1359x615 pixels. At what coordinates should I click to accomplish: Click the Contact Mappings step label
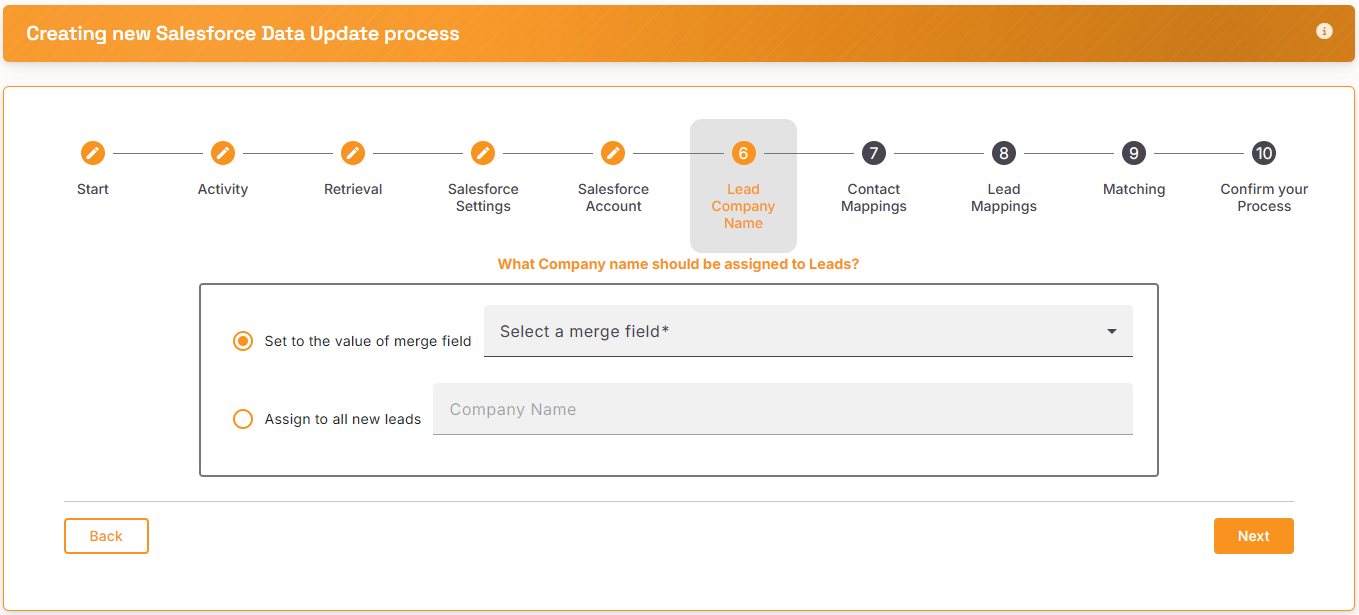(874, 198)
